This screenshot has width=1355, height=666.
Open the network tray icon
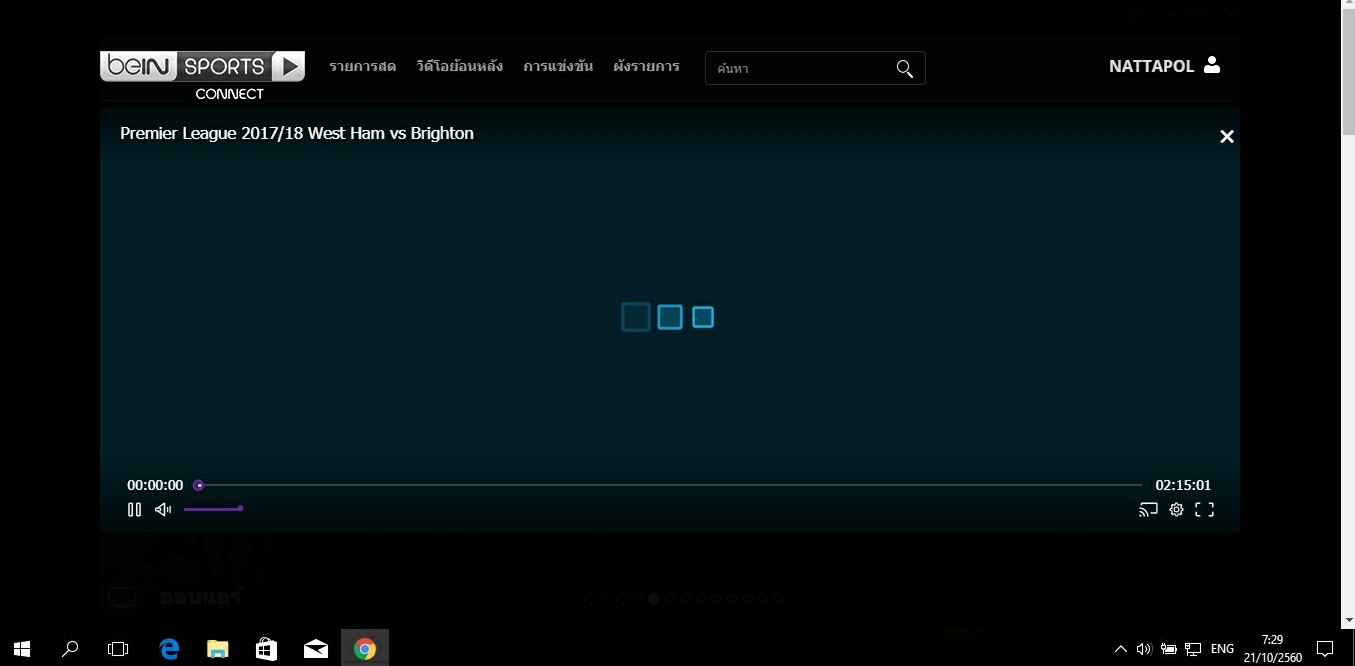point(1192,648)
